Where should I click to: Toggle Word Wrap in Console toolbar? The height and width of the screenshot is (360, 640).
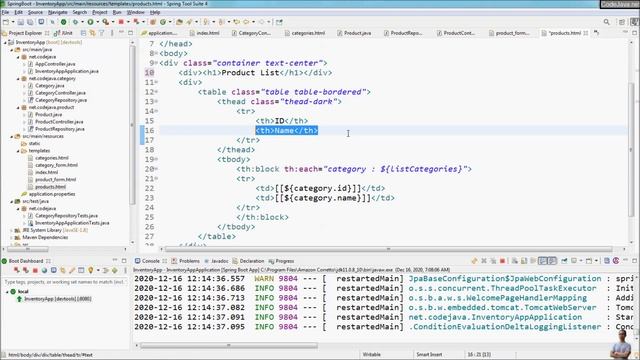coord(533,261)
